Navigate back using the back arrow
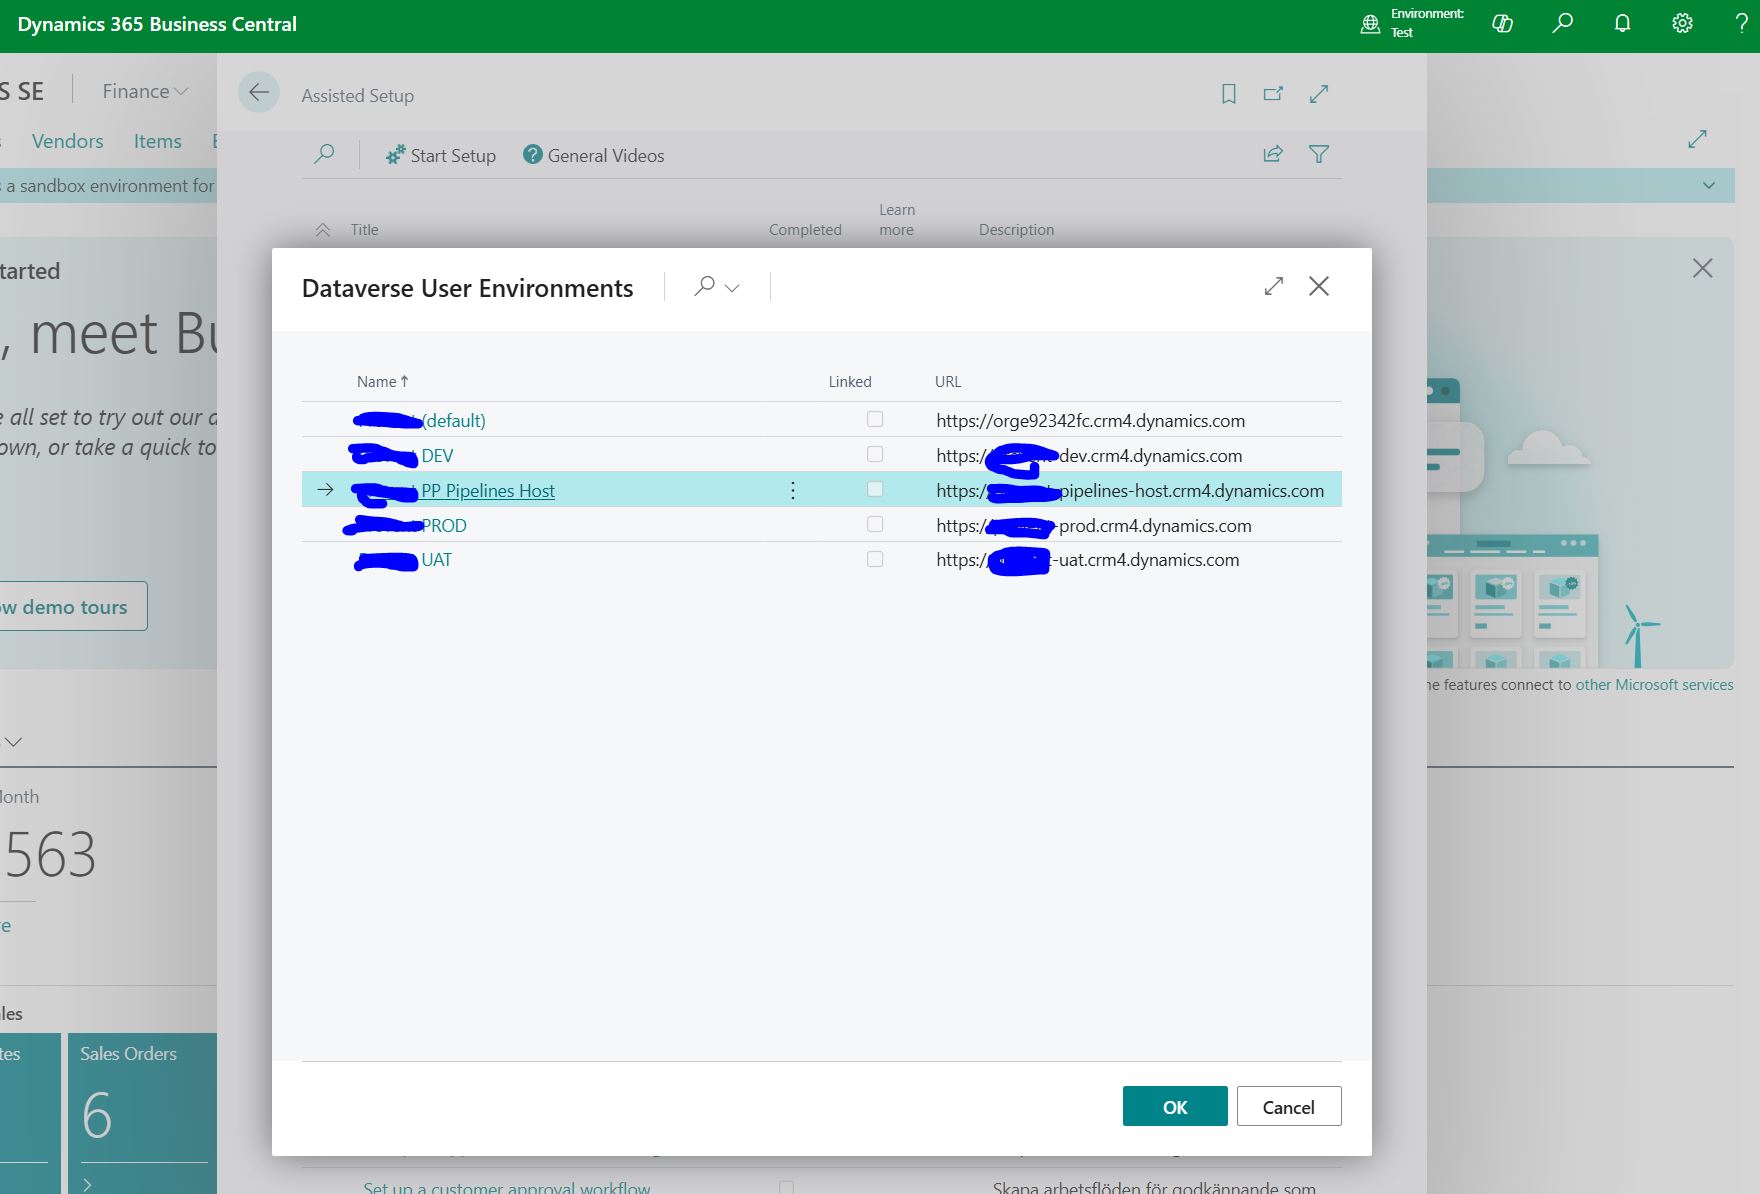Image resolution: width=1760 pixels, height=1194 pixels. (259, 92)
